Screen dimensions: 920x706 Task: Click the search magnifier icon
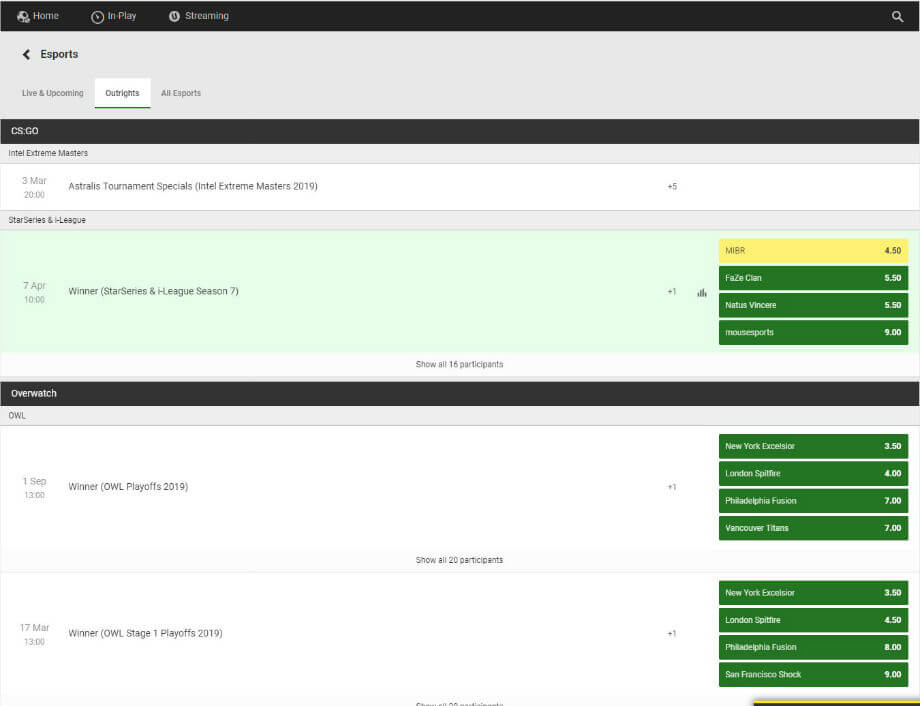click(897, 17)
